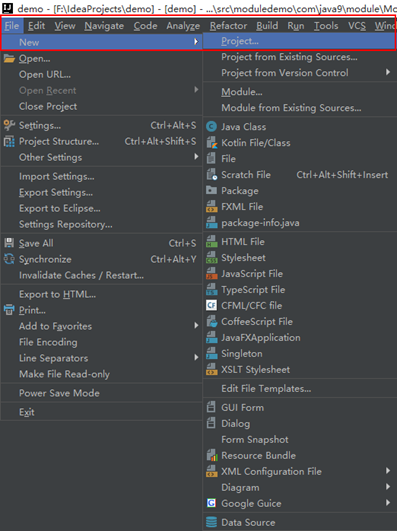Select Module... in New submenu
Image resolution: width=397 pixels, height=531 pixels.
coord(242,92)
